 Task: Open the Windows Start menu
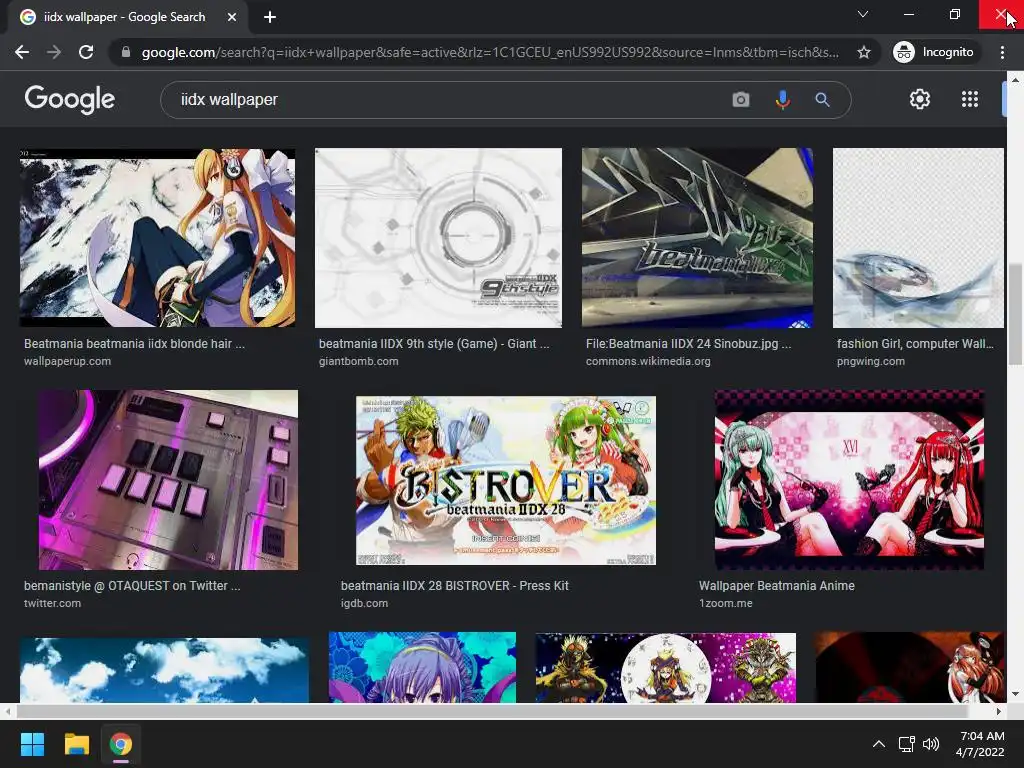tap(32, 744)
